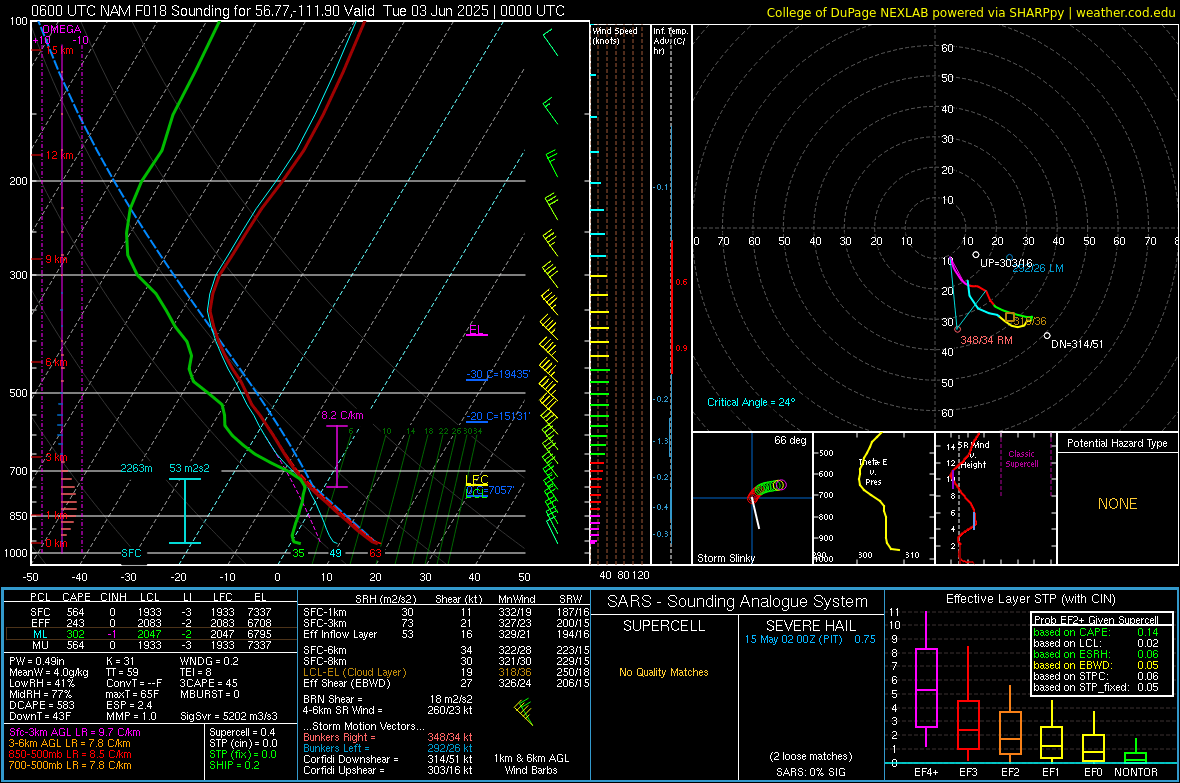Viewport: 1180px width, 783px height.
Task: Select the magenta OMEGA label
Action: 62,29
